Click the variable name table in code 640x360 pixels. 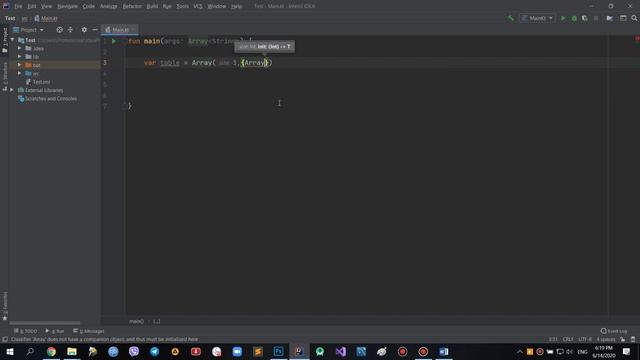coord(170,63)
